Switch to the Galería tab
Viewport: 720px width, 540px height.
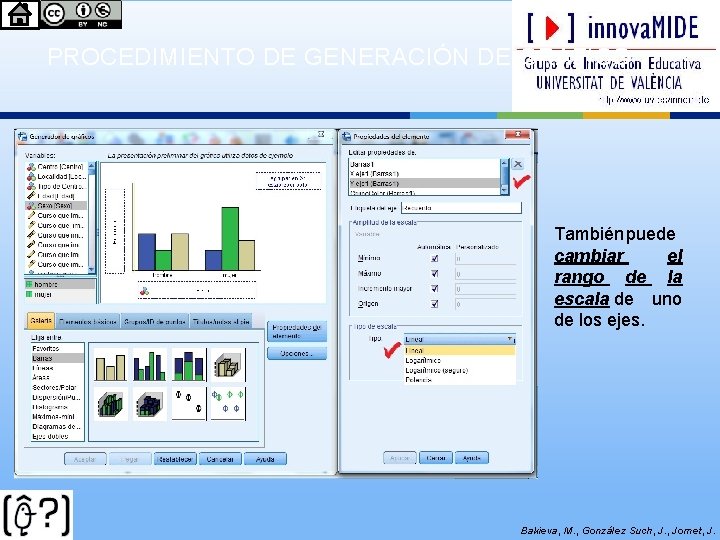tap(41, 321)
